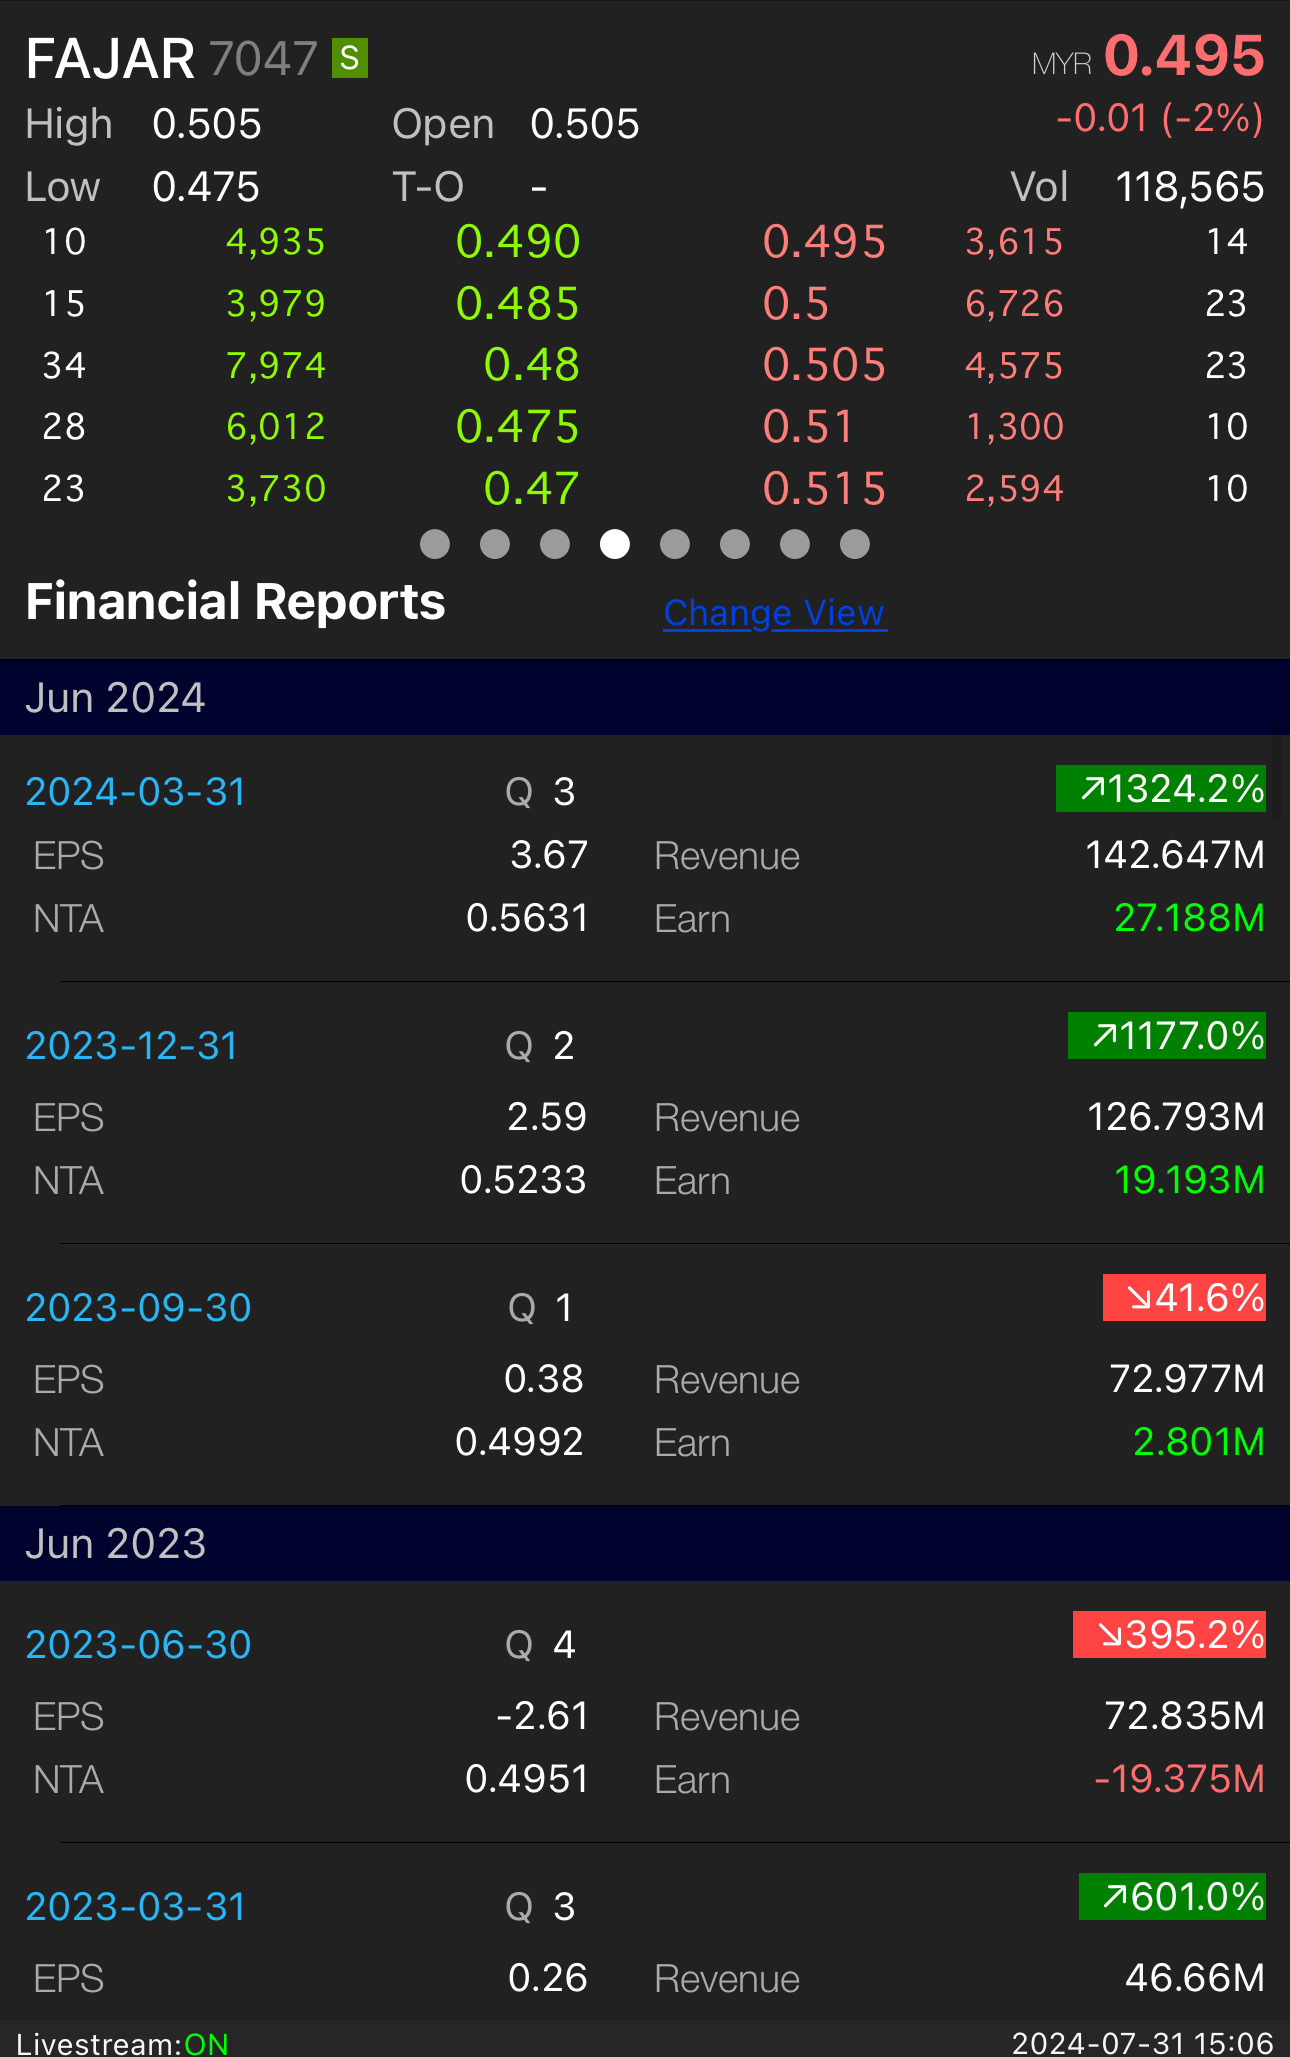1290x2057 pixels.
Task: Tap the ↗1324.2% growth badge
Action: coord(1161,789)
